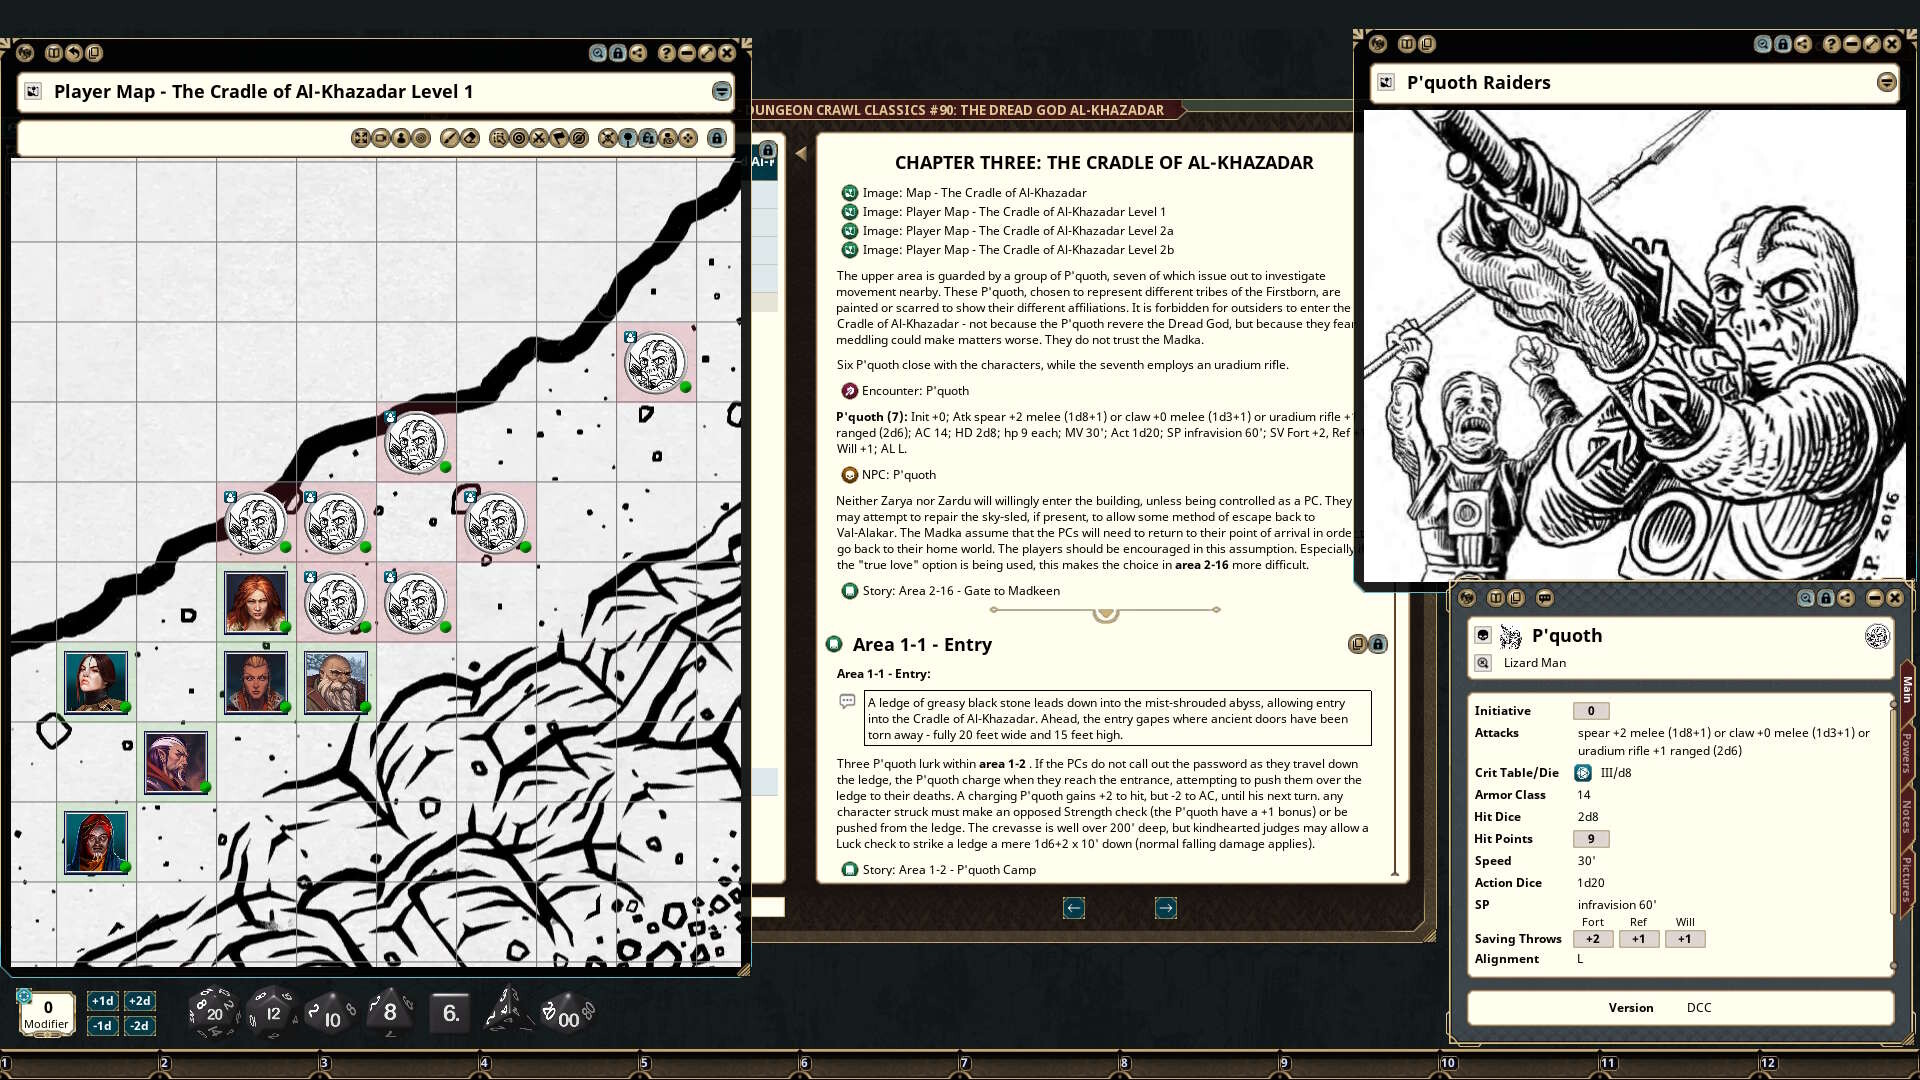Click the skull crossbones token tool on map
1920x1080 pixels.
(x=607, y=138)
